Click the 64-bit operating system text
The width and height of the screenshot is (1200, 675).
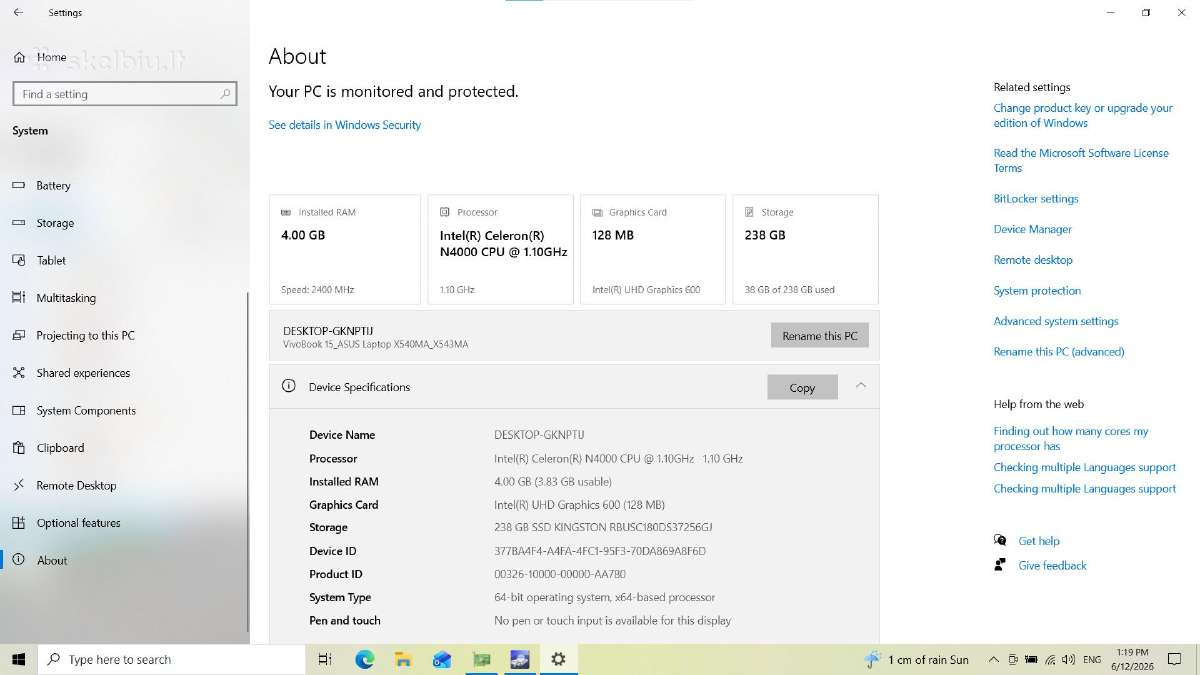coord(604,597)
